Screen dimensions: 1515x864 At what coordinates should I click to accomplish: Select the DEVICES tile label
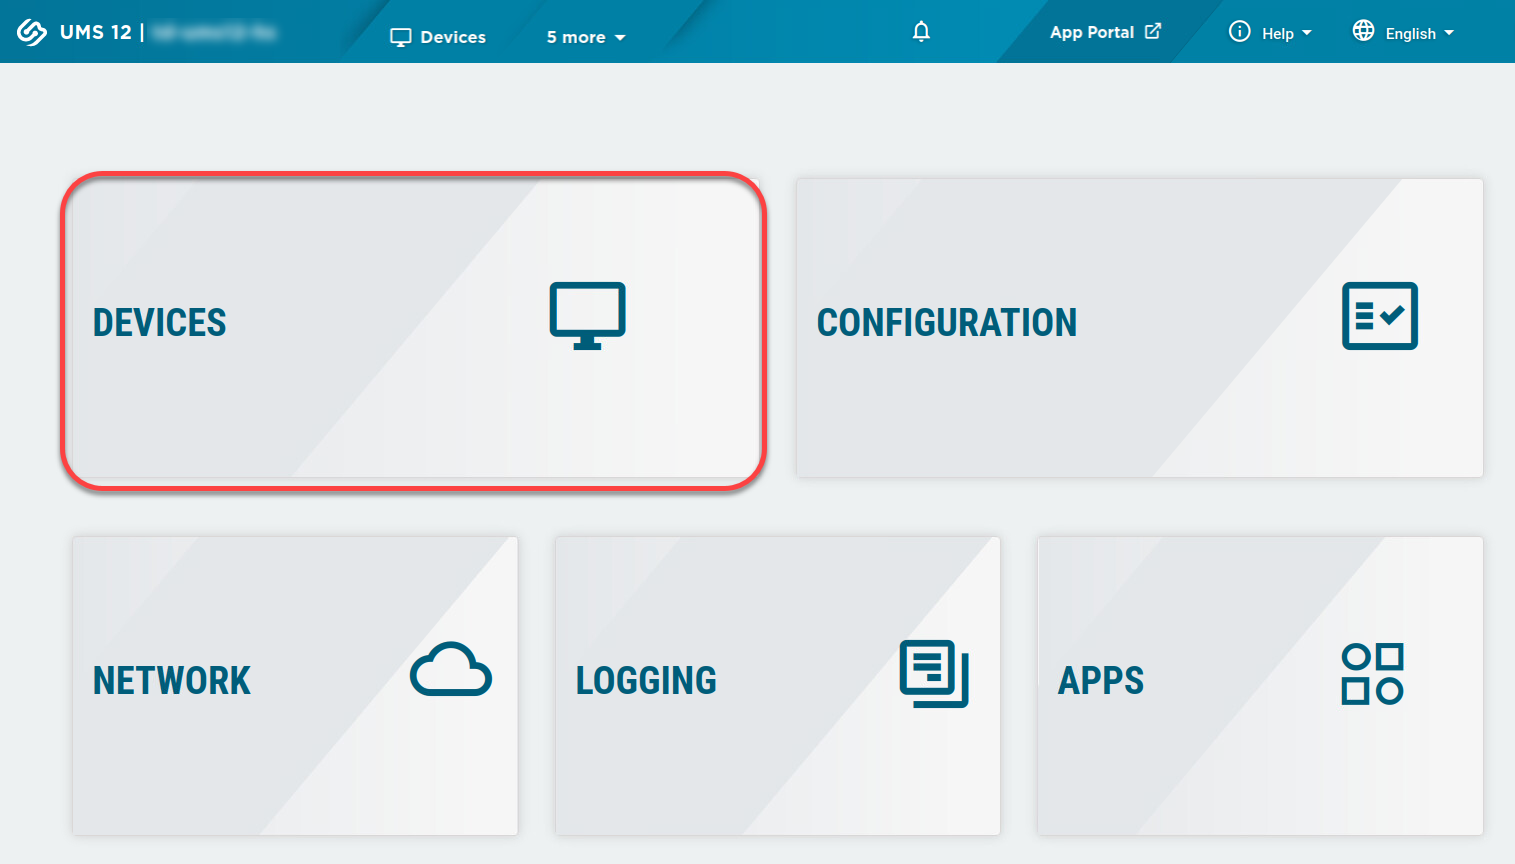160,323
